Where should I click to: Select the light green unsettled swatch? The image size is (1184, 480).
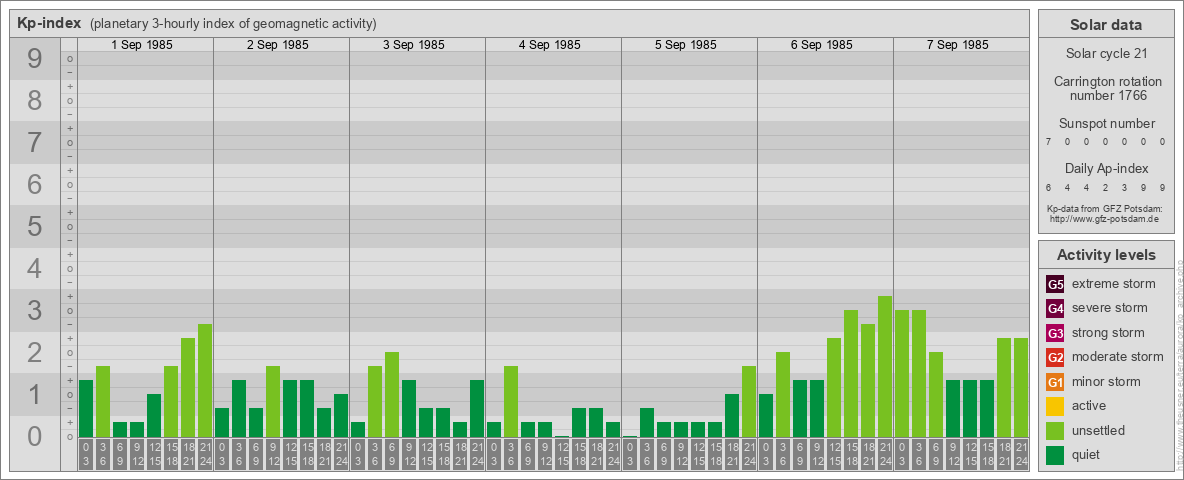1055,430
